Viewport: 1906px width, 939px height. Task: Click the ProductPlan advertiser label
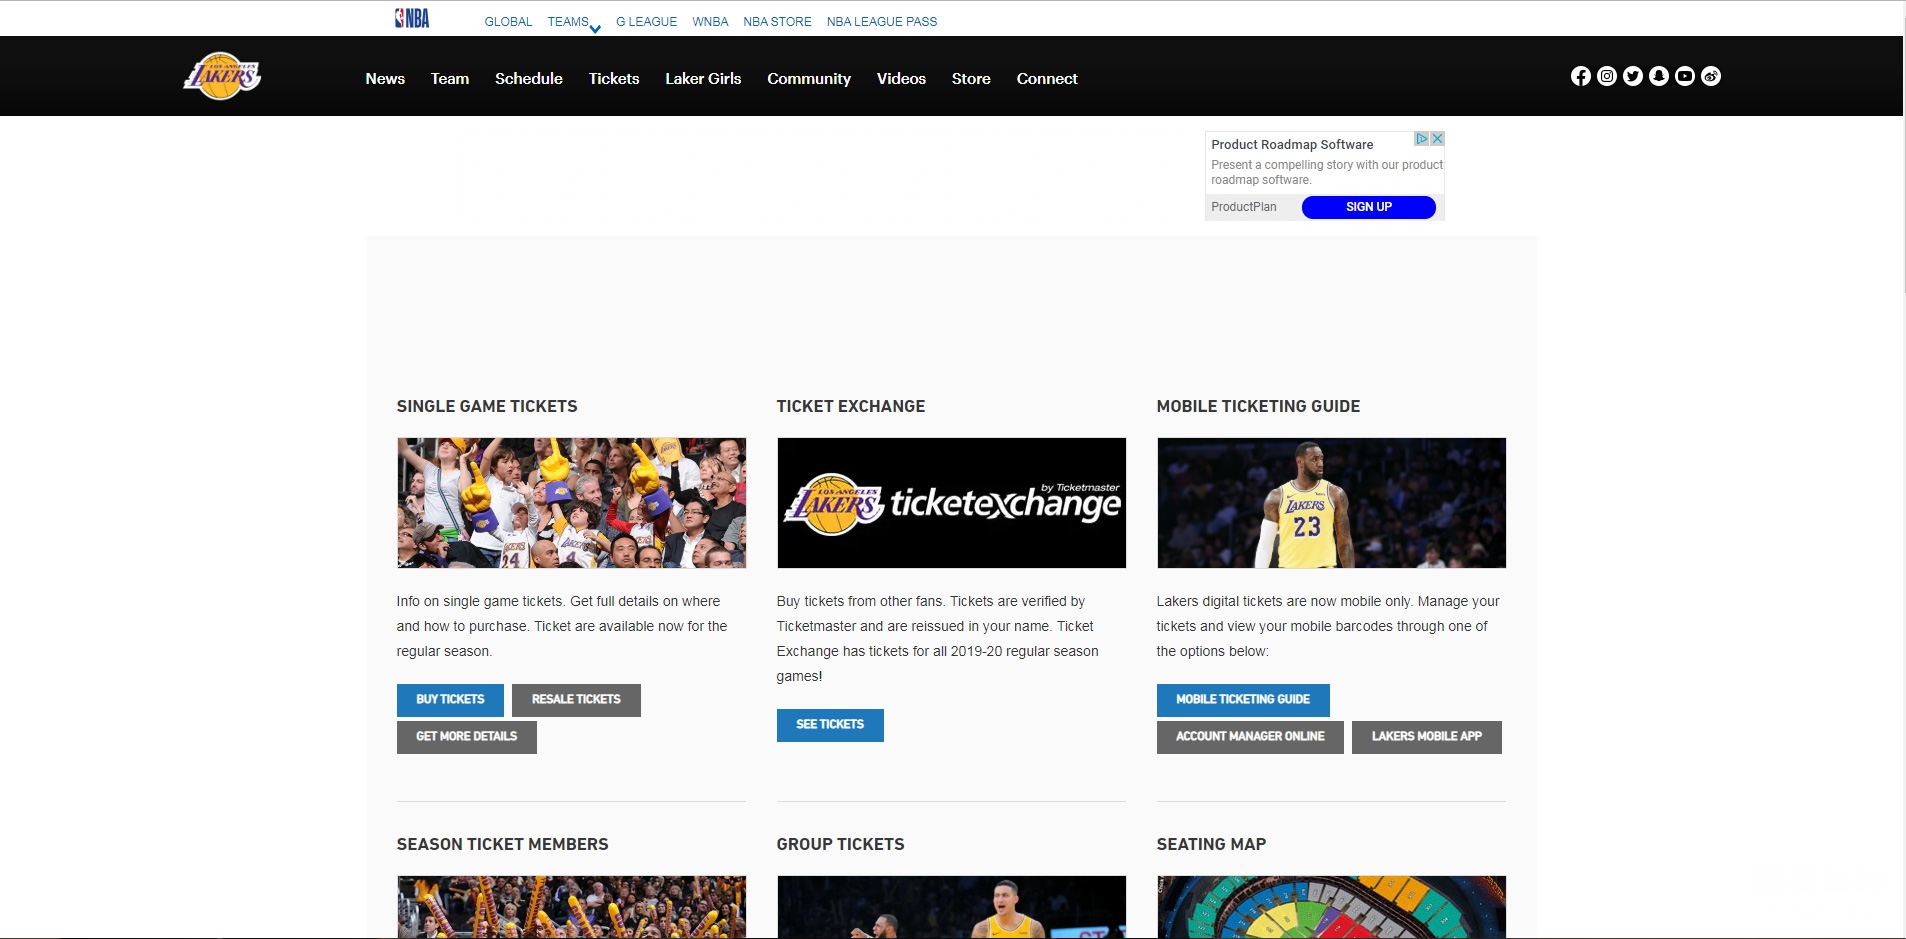[1244, 207]
